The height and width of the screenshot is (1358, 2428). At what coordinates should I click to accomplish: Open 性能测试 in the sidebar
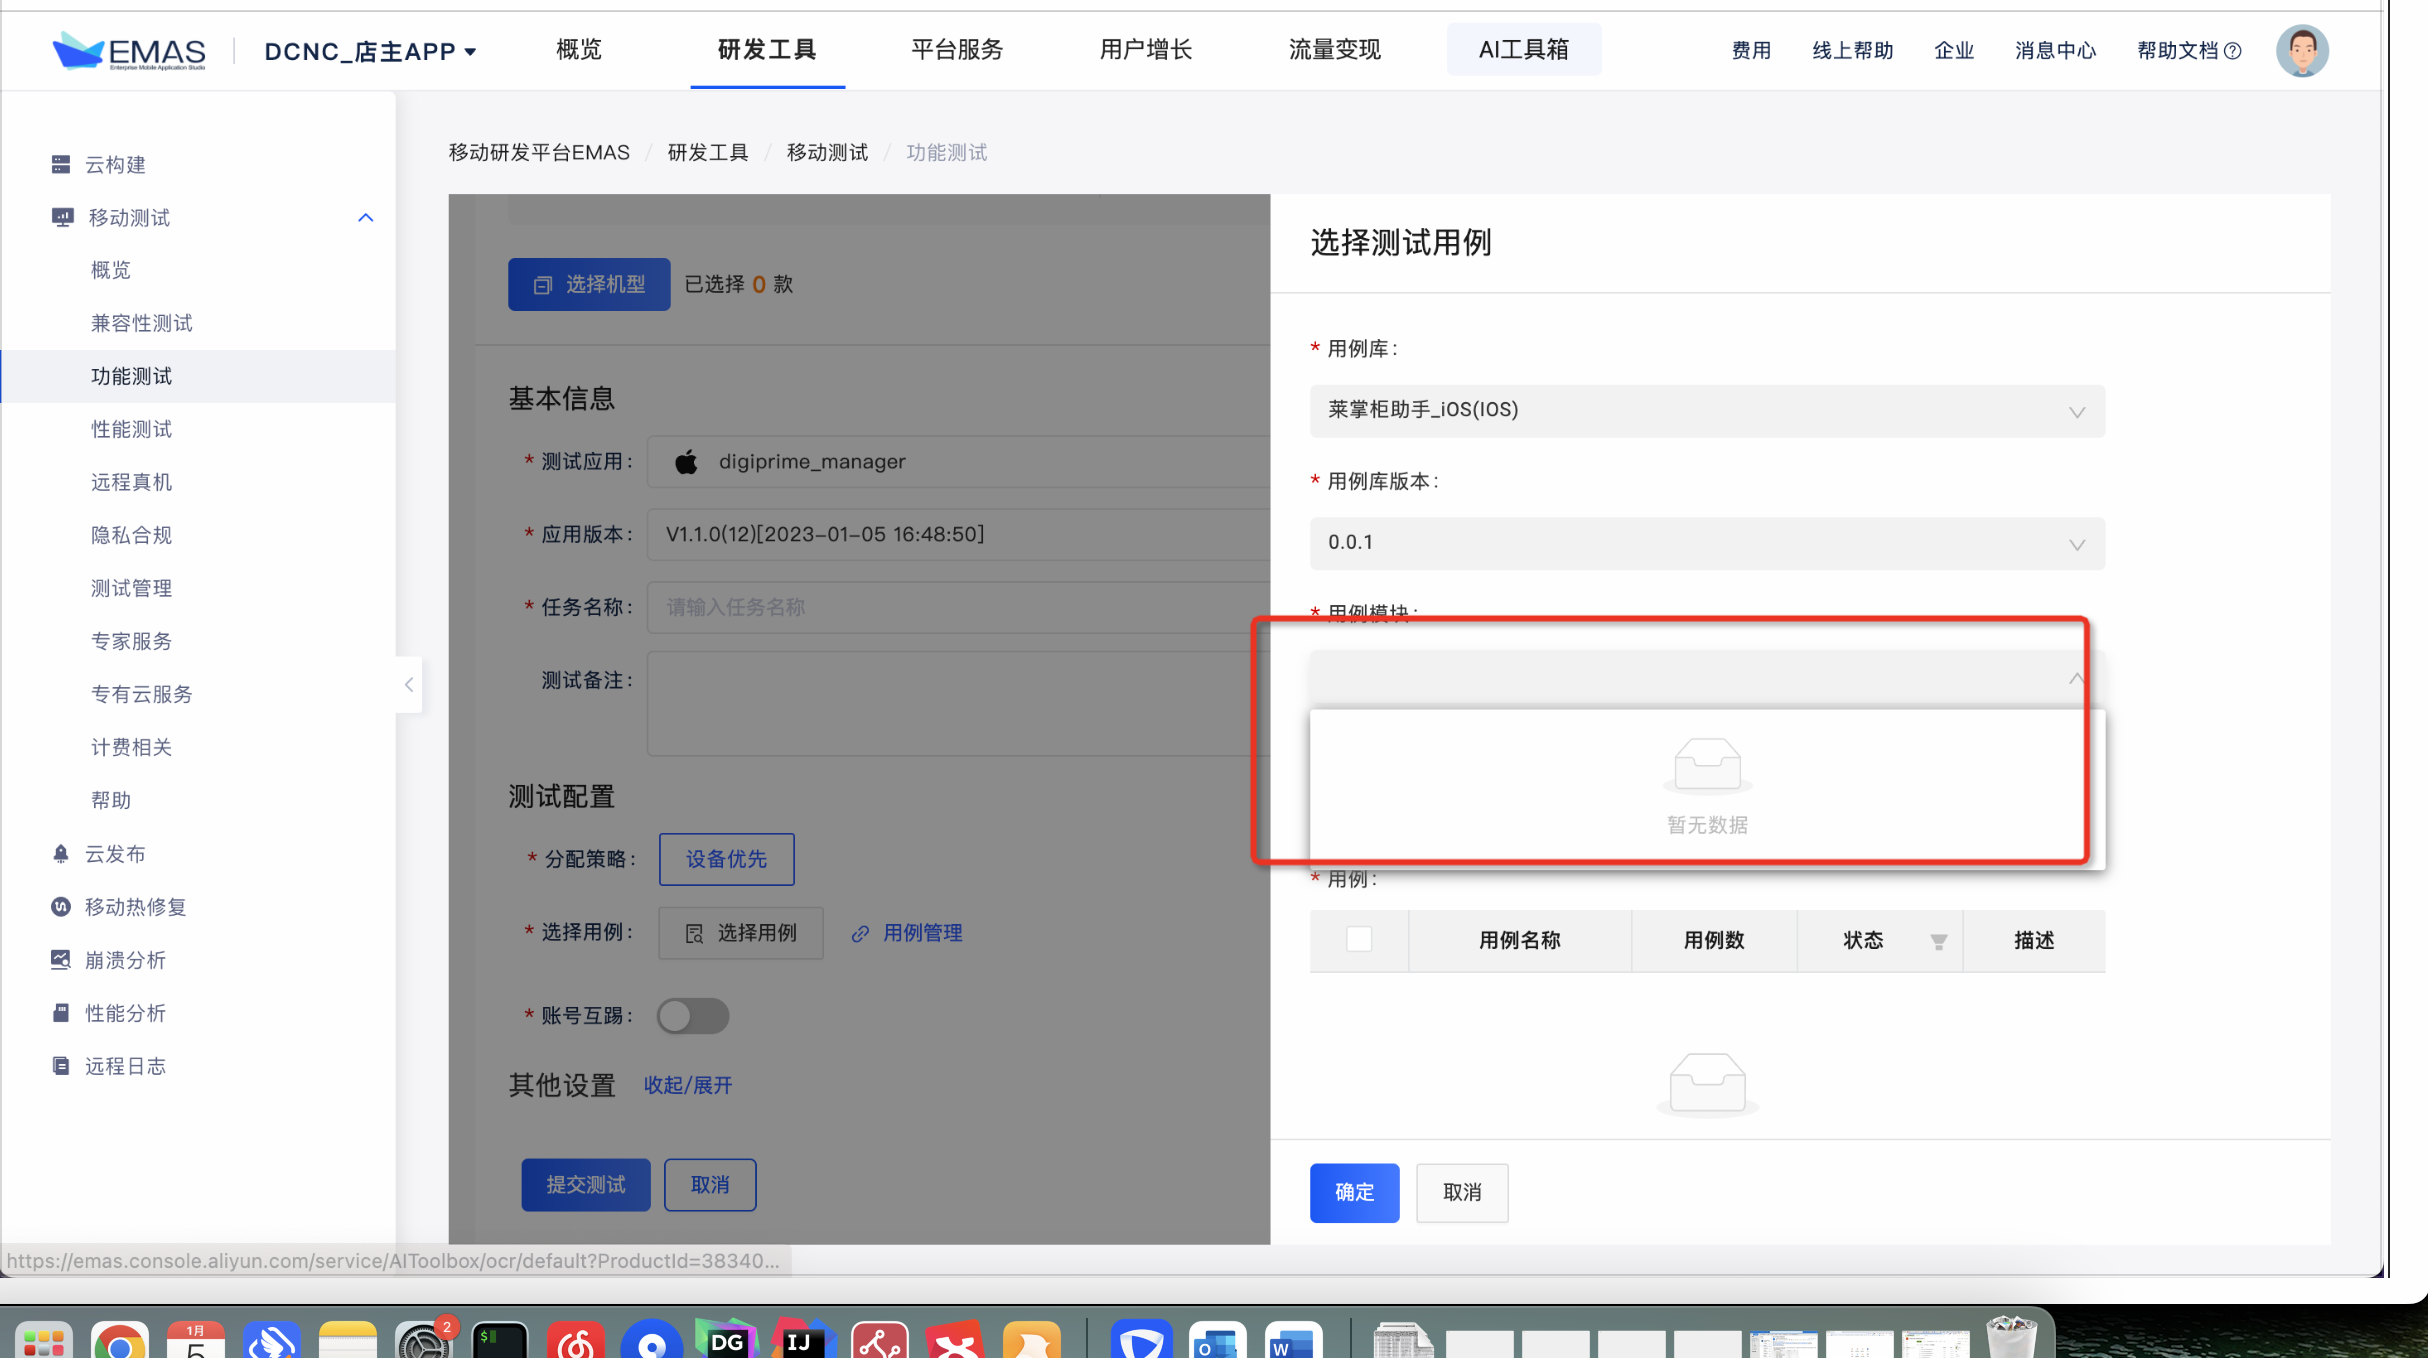pos(131,429)
